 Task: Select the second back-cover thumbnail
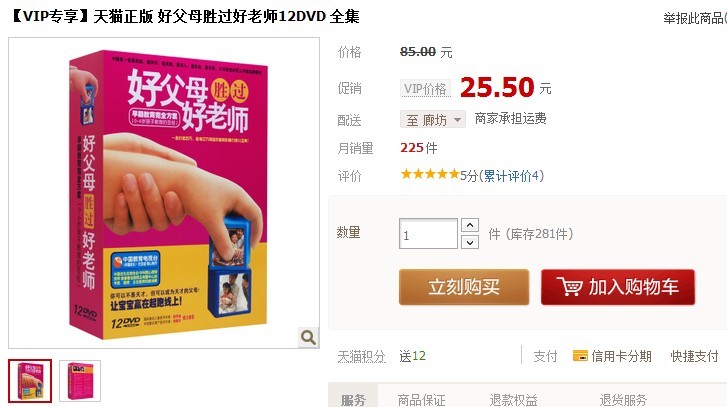[80, 381]
